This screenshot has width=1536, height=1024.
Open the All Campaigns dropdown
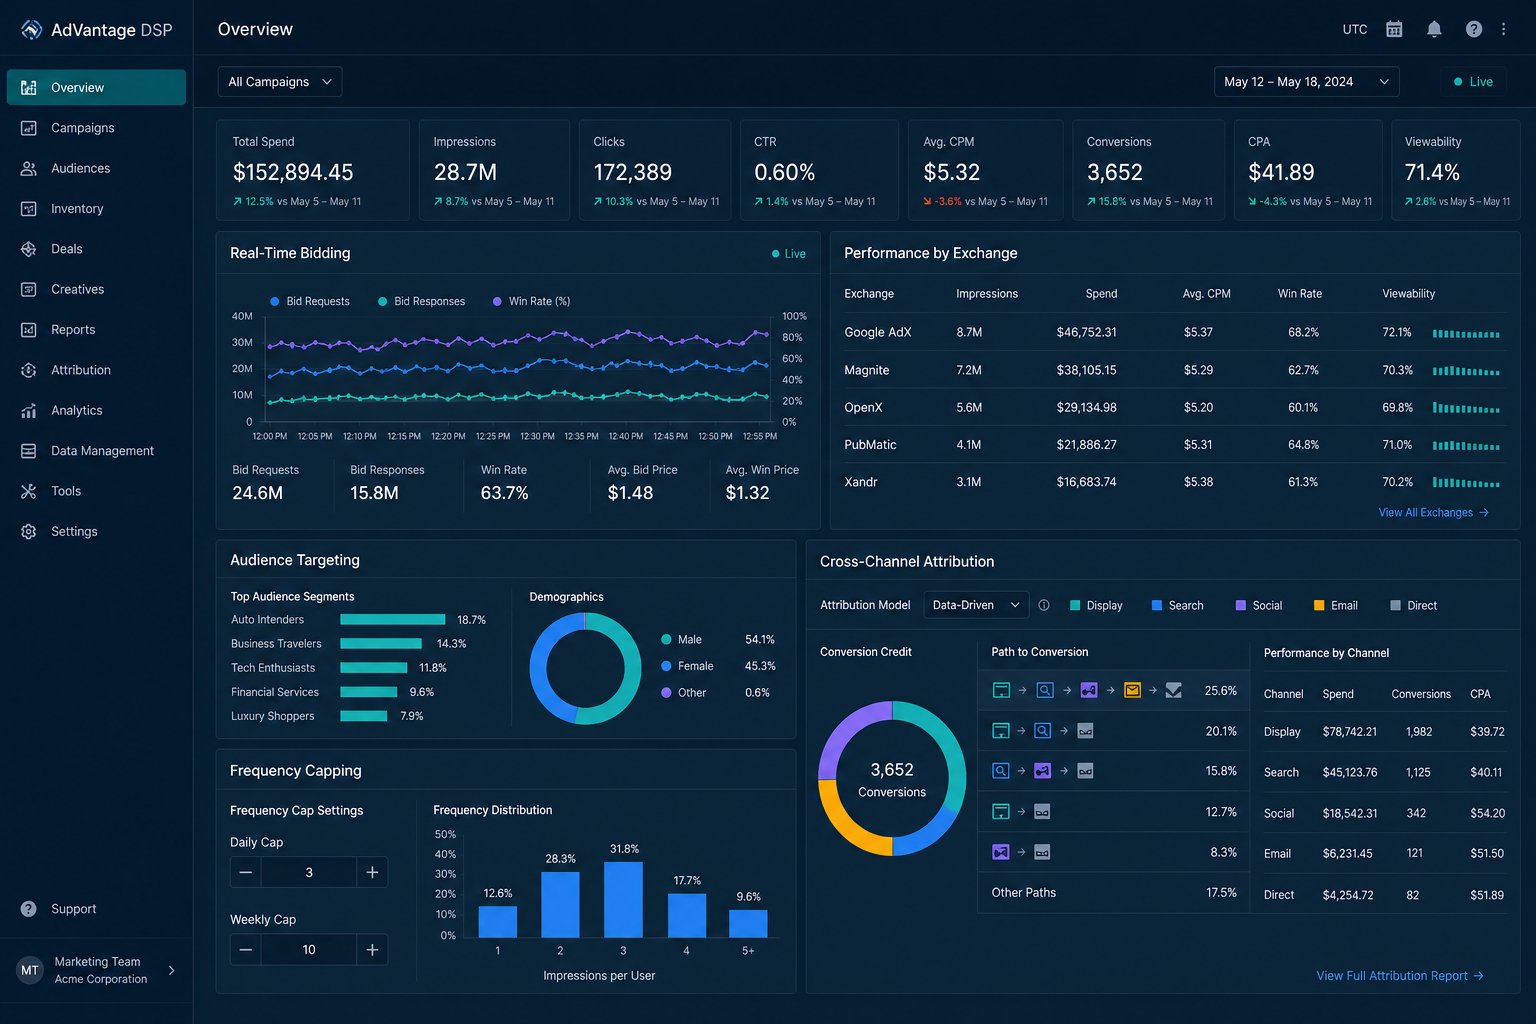(280, 82)
